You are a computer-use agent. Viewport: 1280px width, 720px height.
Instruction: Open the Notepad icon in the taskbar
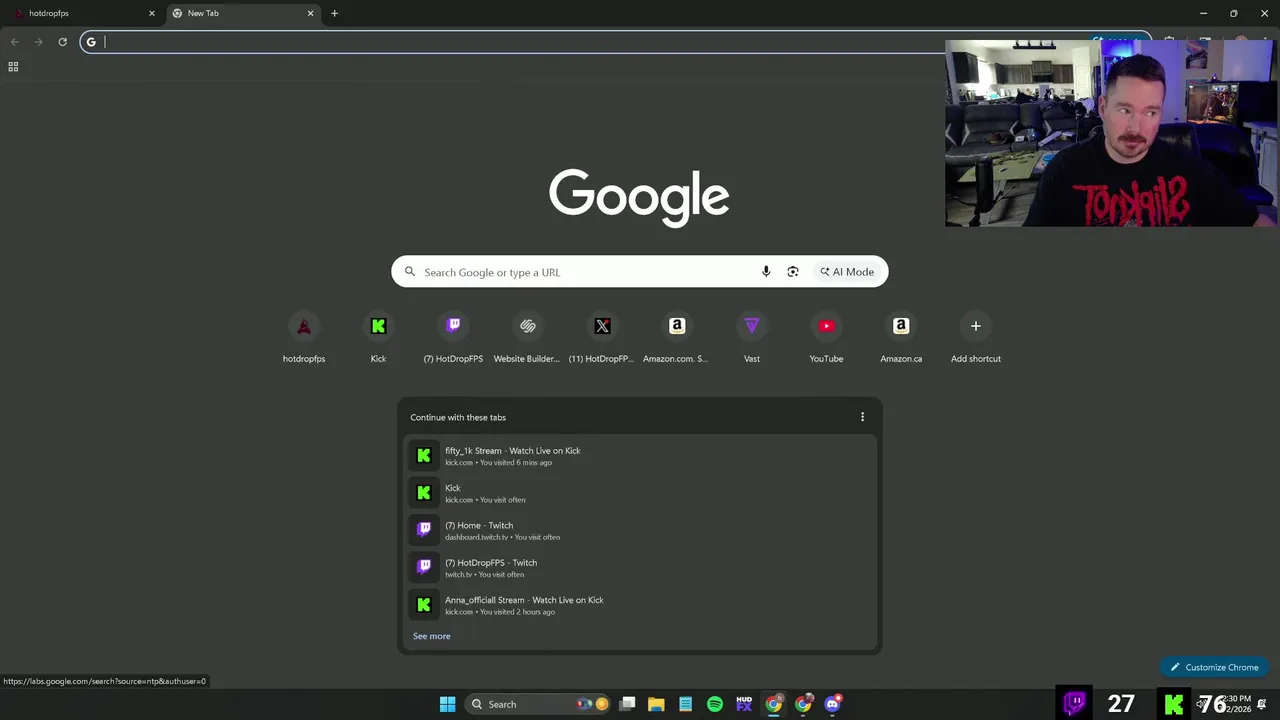[685, 704]
